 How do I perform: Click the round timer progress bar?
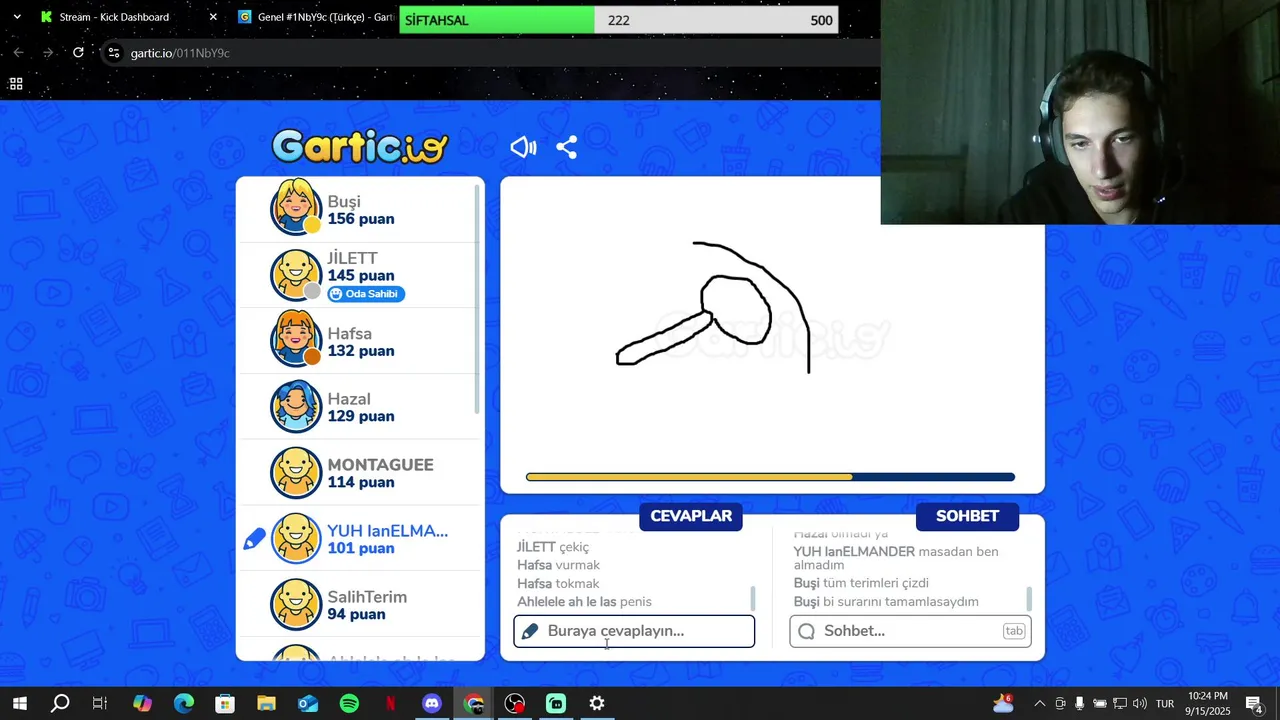(x=770, y=477)
